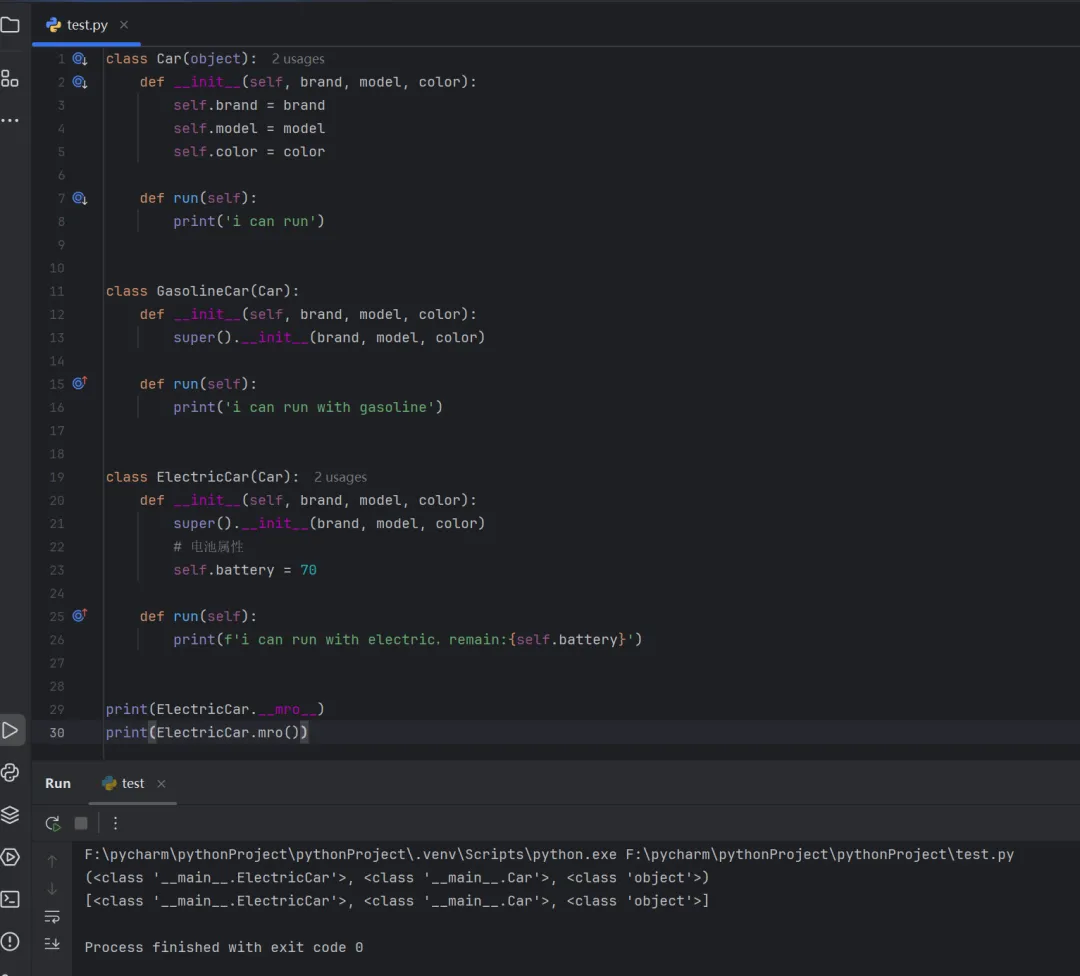Click 'print(ElectricCar.mro())' line
The image size is (1080, 976).
(207, 733)
